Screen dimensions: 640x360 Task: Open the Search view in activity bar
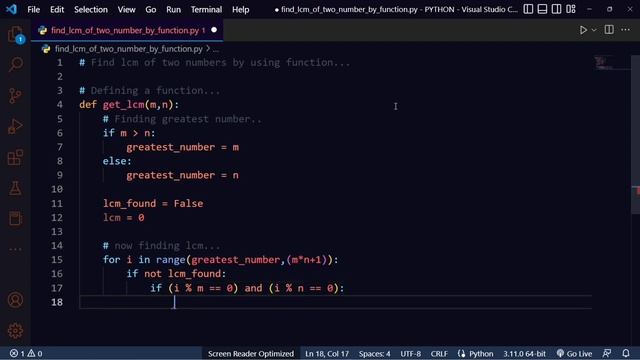16,64
